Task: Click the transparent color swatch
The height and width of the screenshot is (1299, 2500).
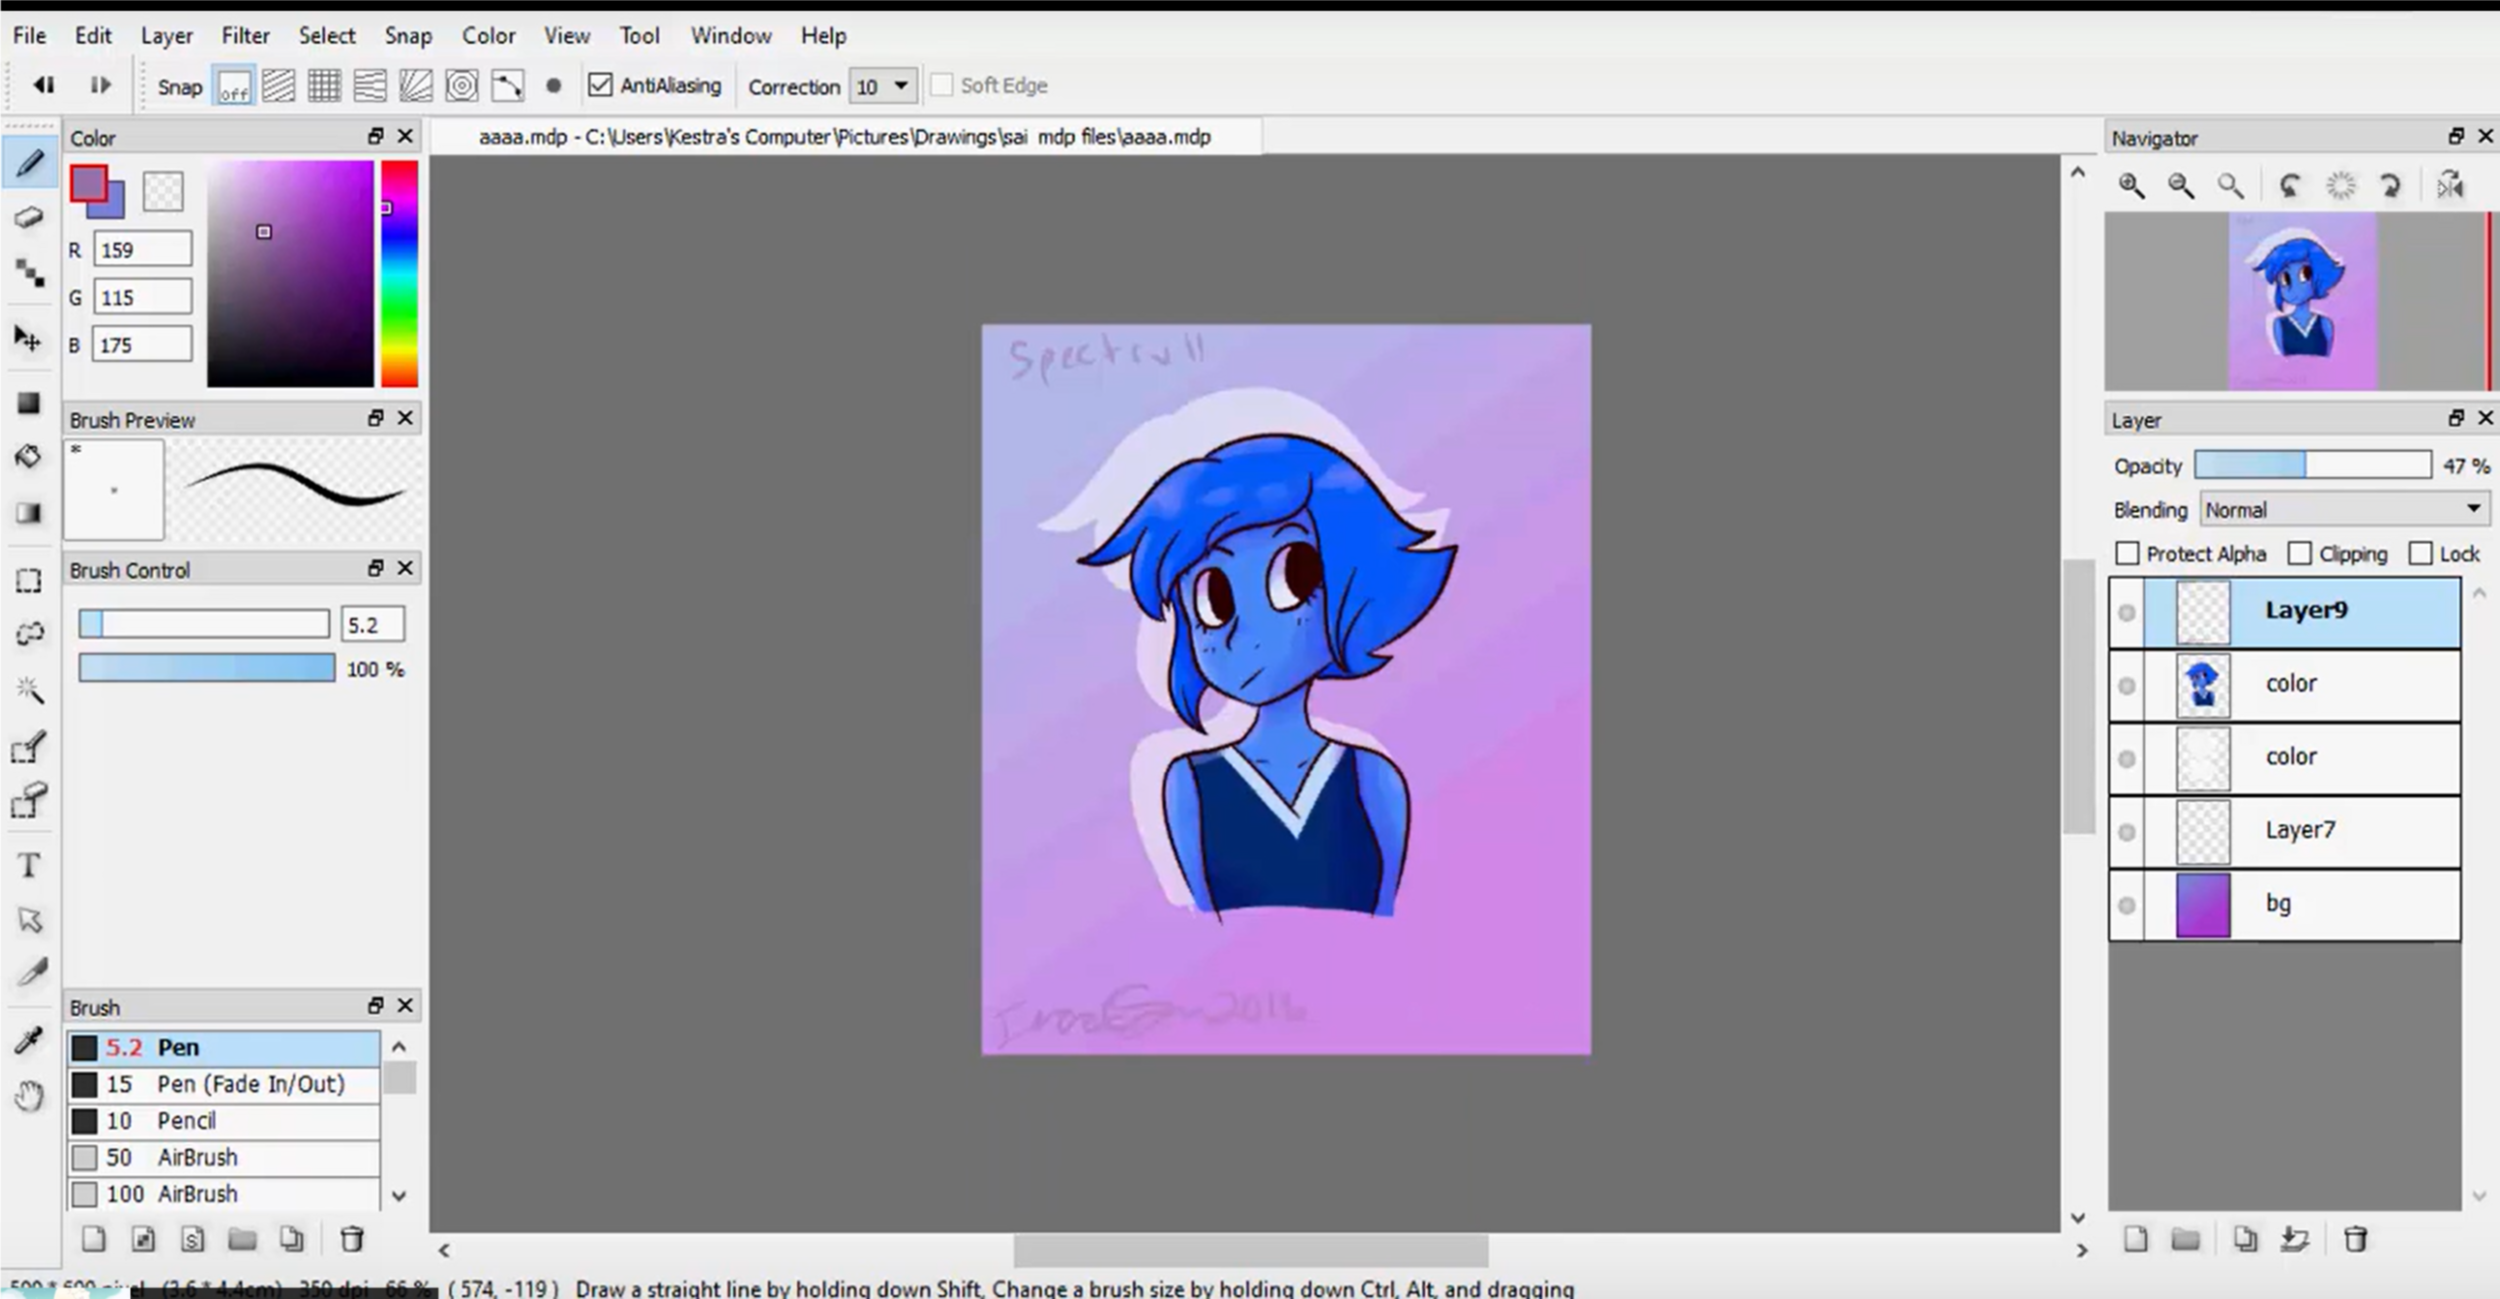Action: click(163, 191)
